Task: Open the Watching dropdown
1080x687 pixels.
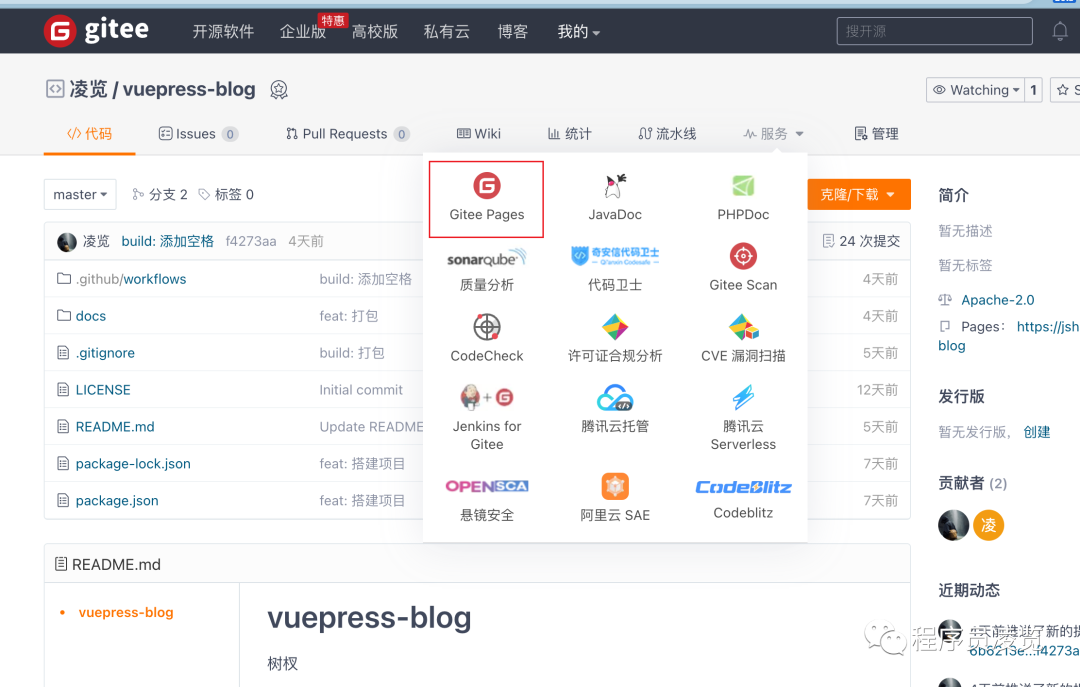Action: (975, 90)
